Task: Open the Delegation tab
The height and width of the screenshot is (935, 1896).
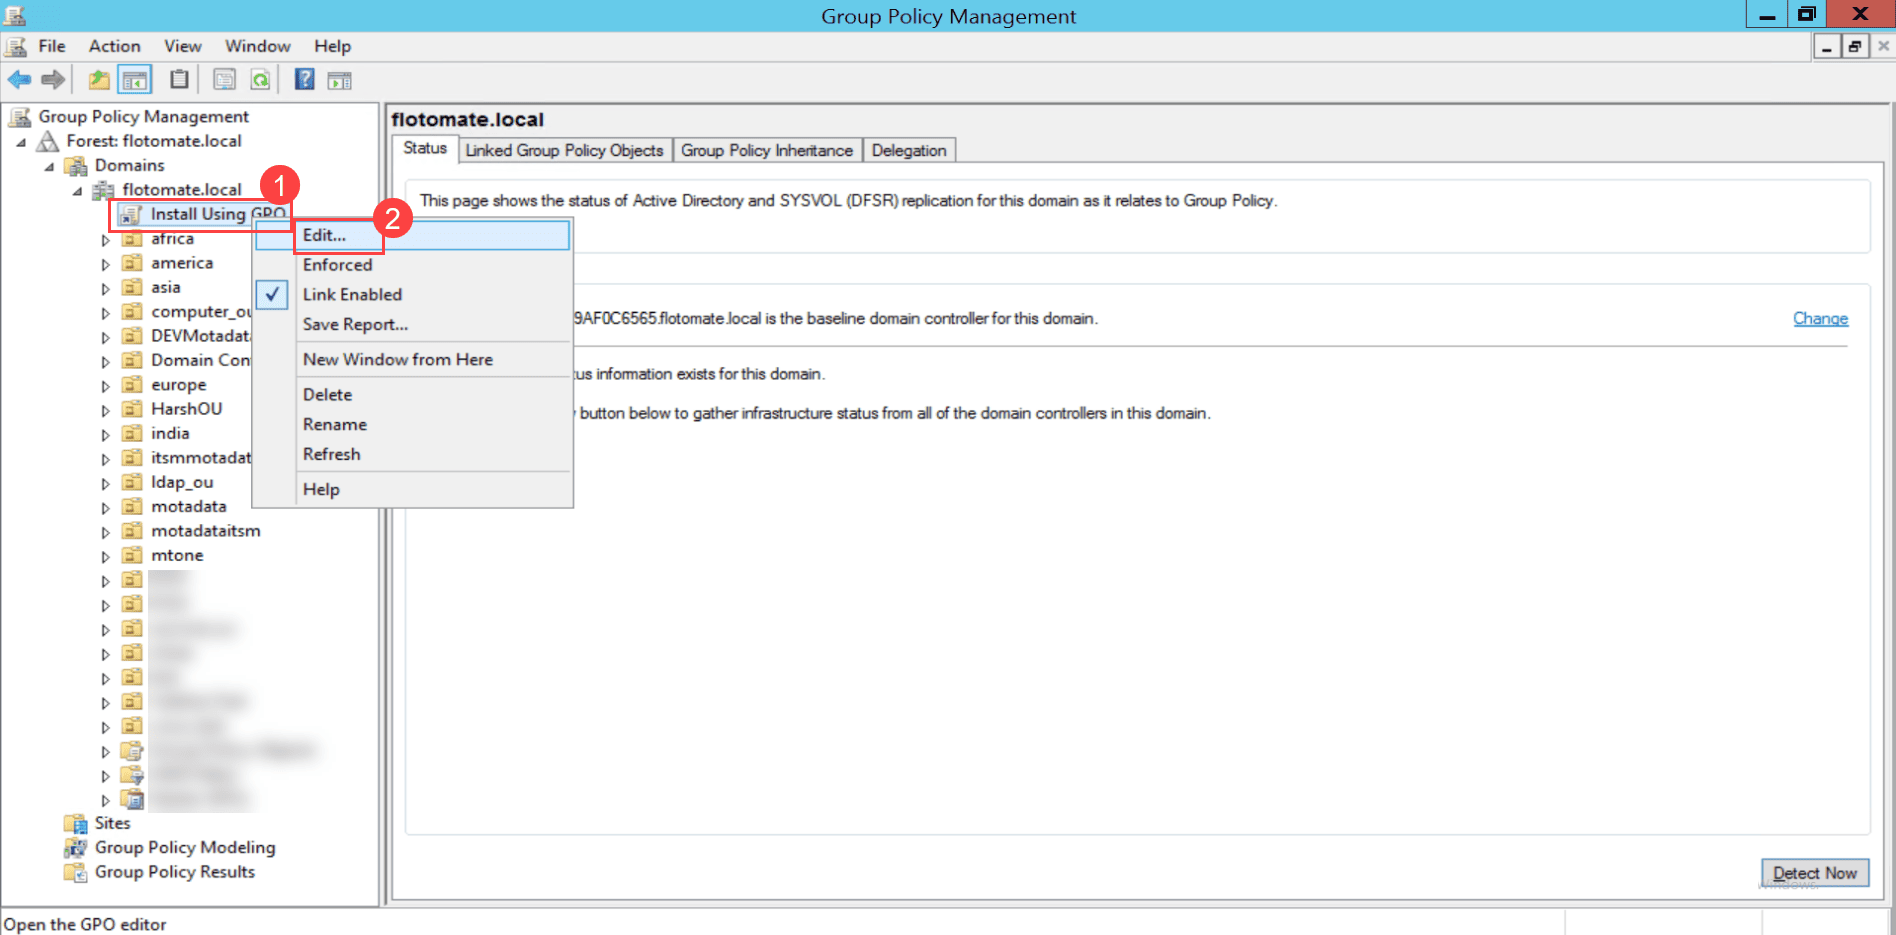Action: (x=908, y=150)
